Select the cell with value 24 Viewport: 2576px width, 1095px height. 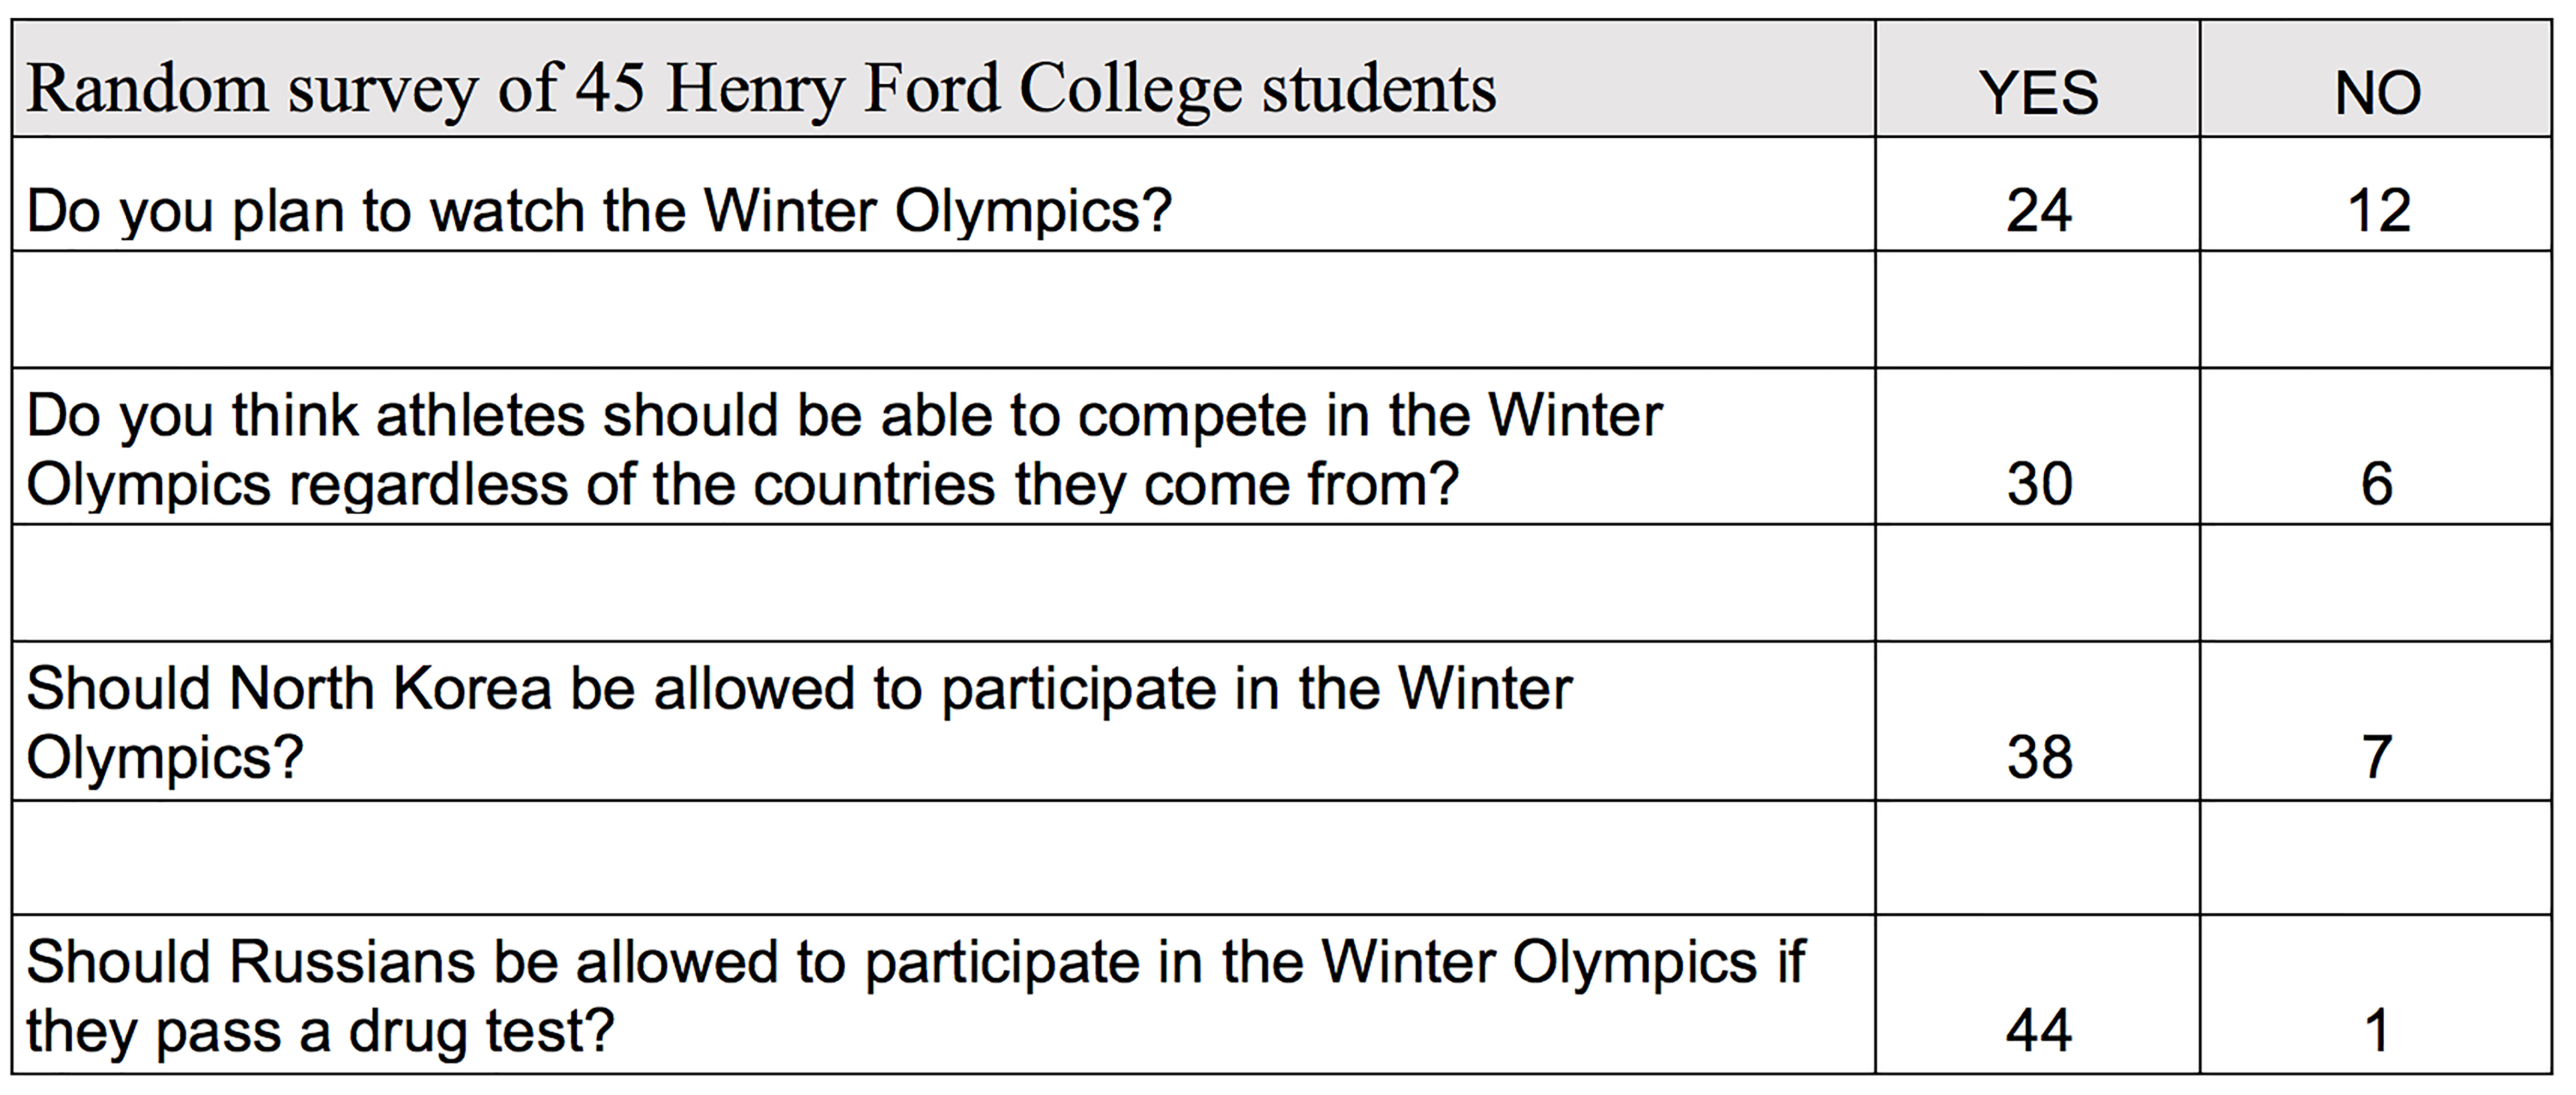point(2038,194)
